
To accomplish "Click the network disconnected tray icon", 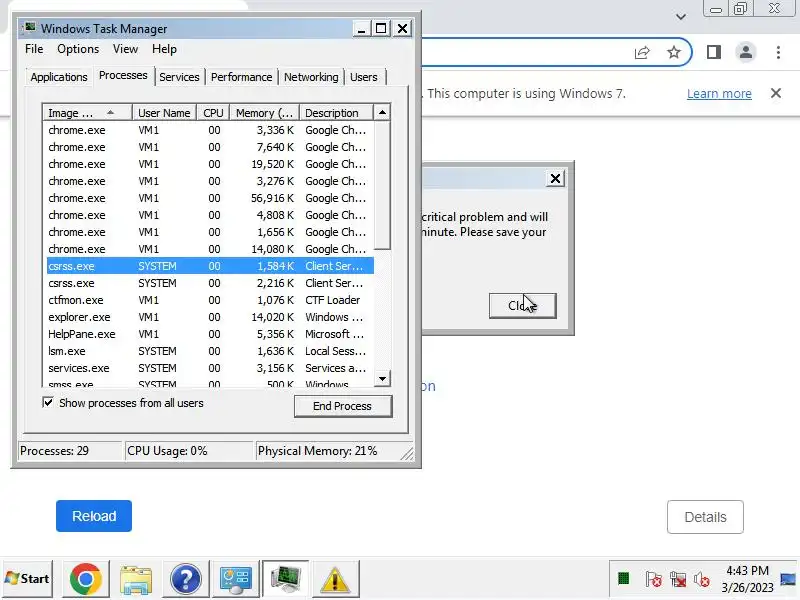I will (x=678, y=579).
